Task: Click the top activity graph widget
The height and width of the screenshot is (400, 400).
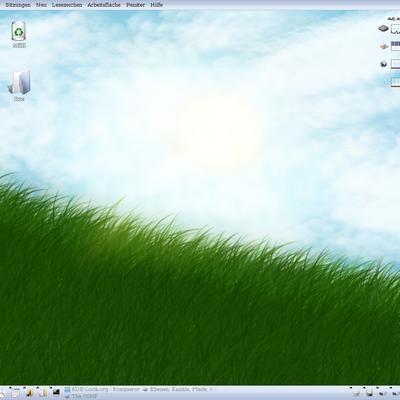Action: (x=395, y=29)
